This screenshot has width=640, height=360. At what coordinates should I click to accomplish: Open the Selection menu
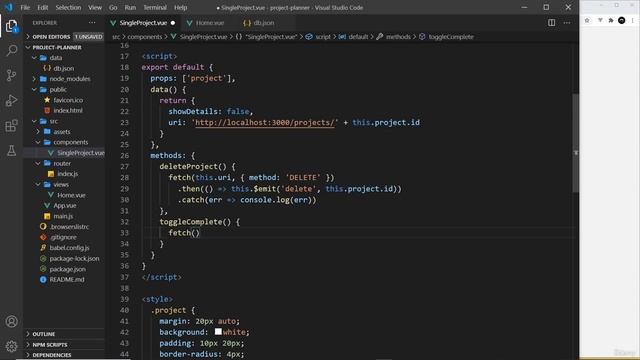click(68, 7)
